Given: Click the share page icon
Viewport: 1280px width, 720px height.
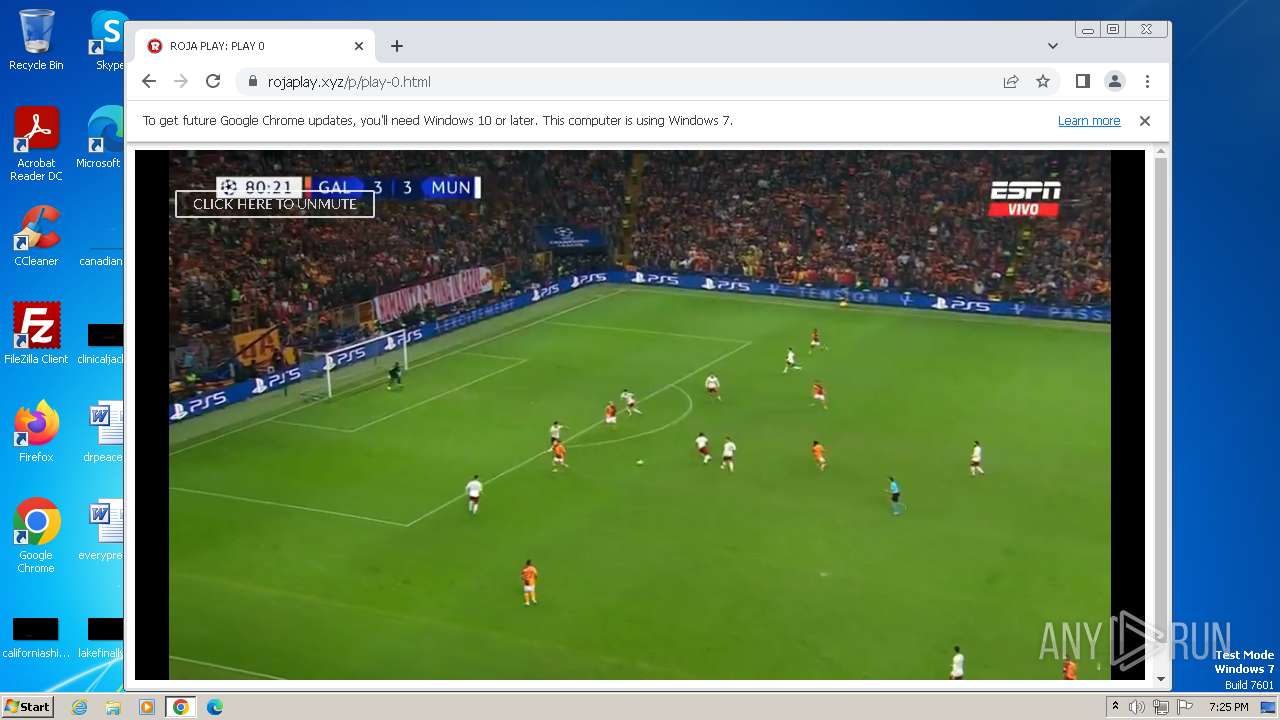Looking at the screenshot, I should coord(1011,82).
